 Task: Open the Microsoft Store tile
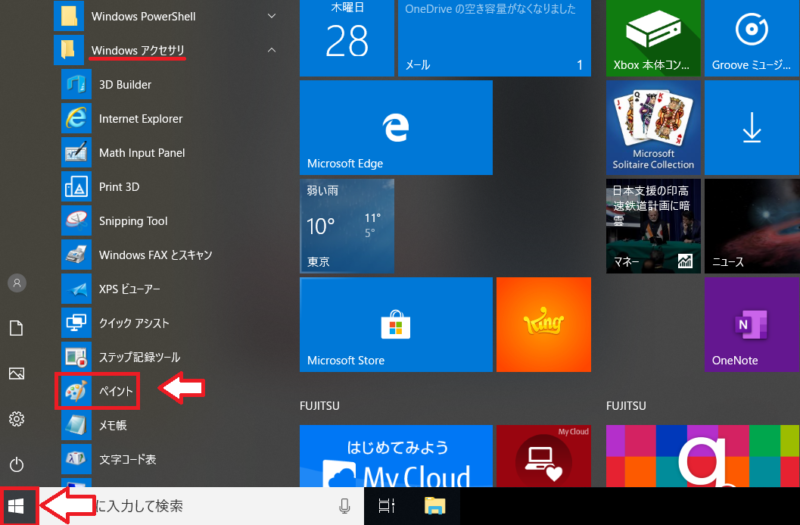[396, 324]
